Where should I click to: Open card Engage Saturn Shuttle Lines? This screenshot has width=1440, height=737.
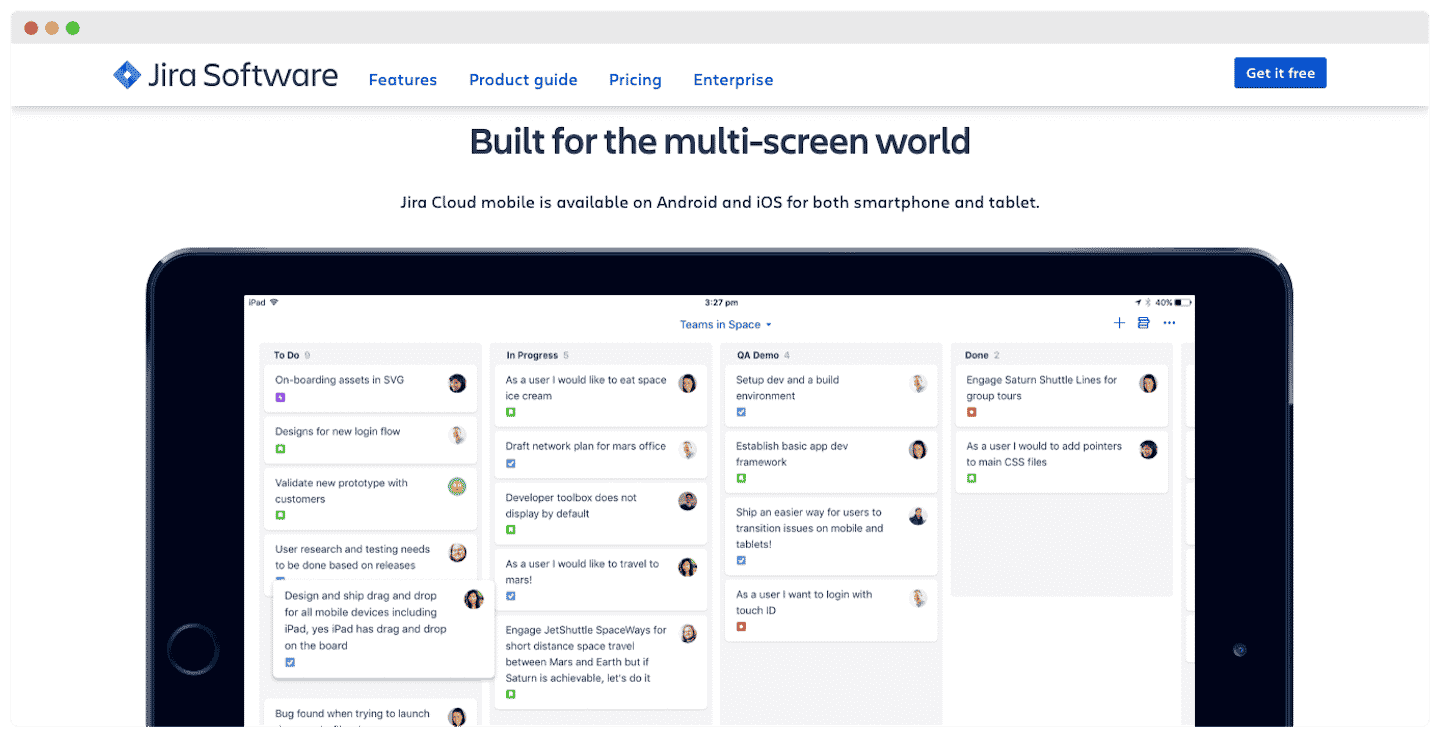1062,395
